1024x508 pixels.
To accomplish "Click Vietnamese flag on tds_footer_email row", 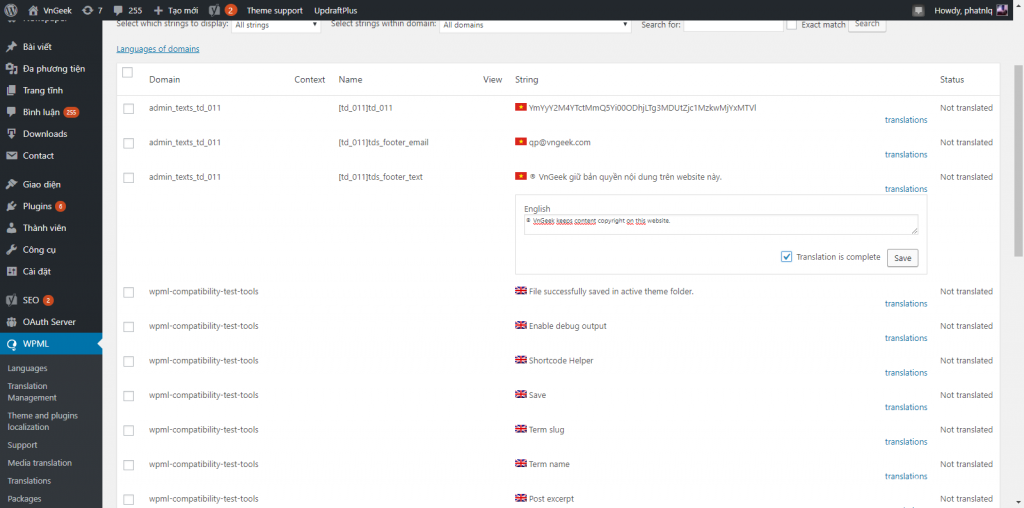I will click(520, 142).
